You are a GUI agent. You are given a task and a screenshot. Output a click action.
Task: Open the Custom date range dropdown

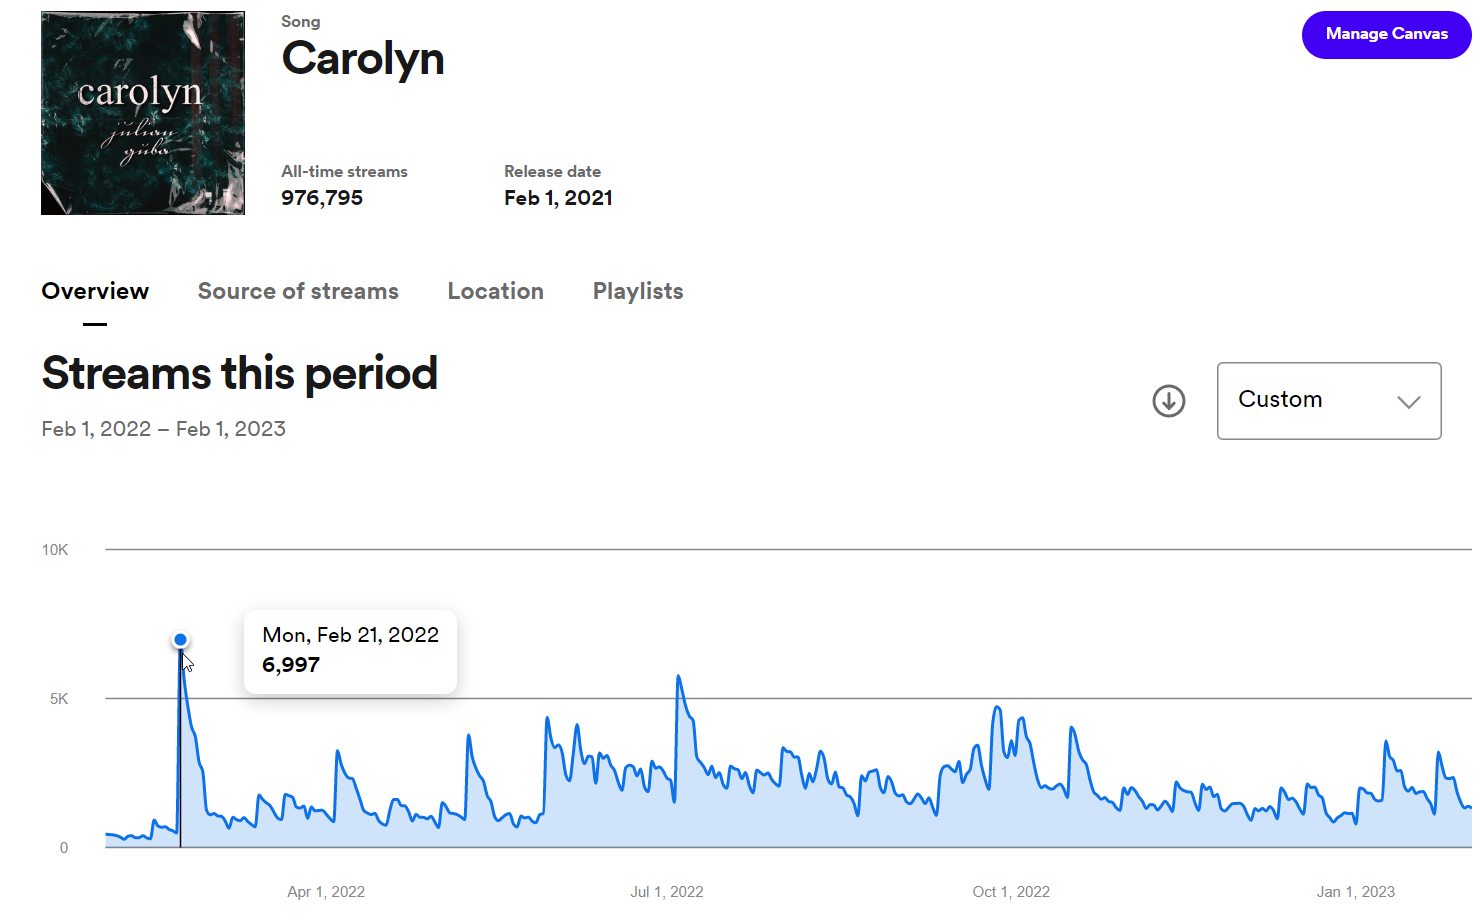coord(1328,400)
